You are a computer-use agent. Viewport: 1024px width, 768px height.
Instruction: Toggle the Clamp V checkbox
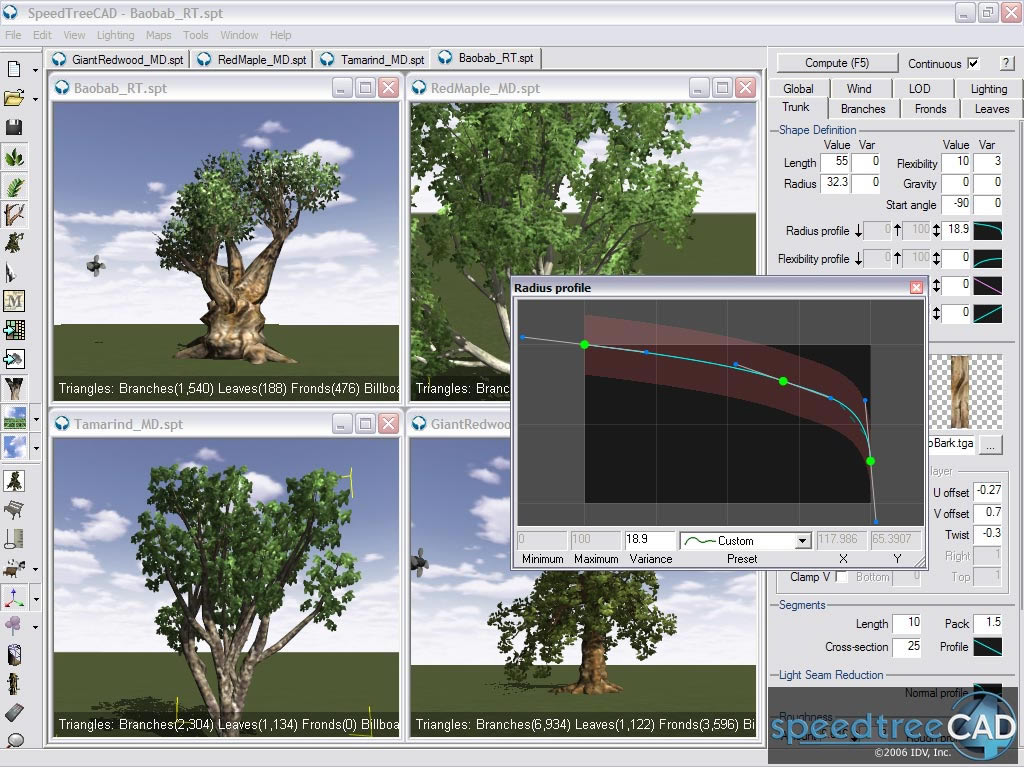click(x=842, y=577)
